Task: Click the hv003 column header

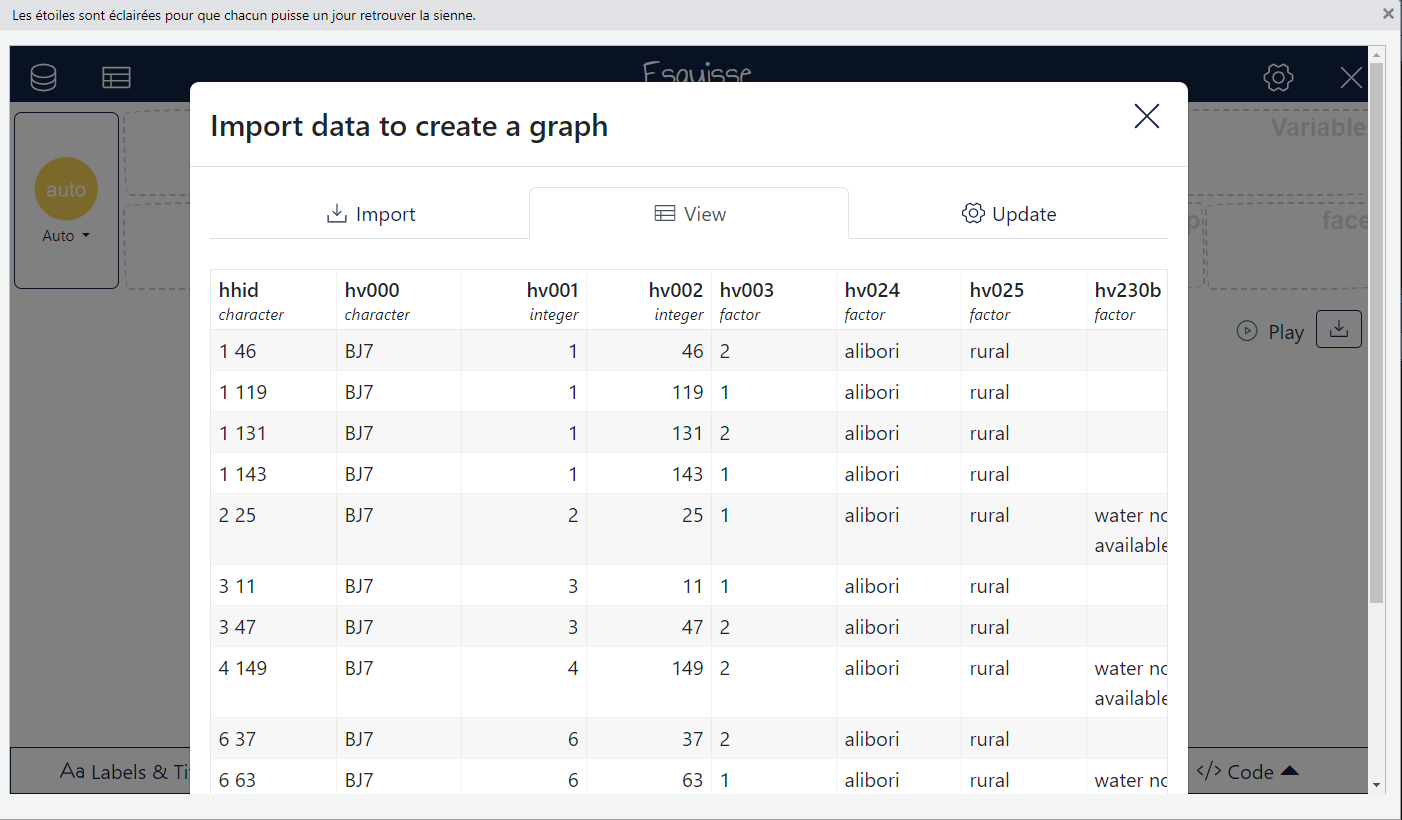Action: (x=774, y=300)
